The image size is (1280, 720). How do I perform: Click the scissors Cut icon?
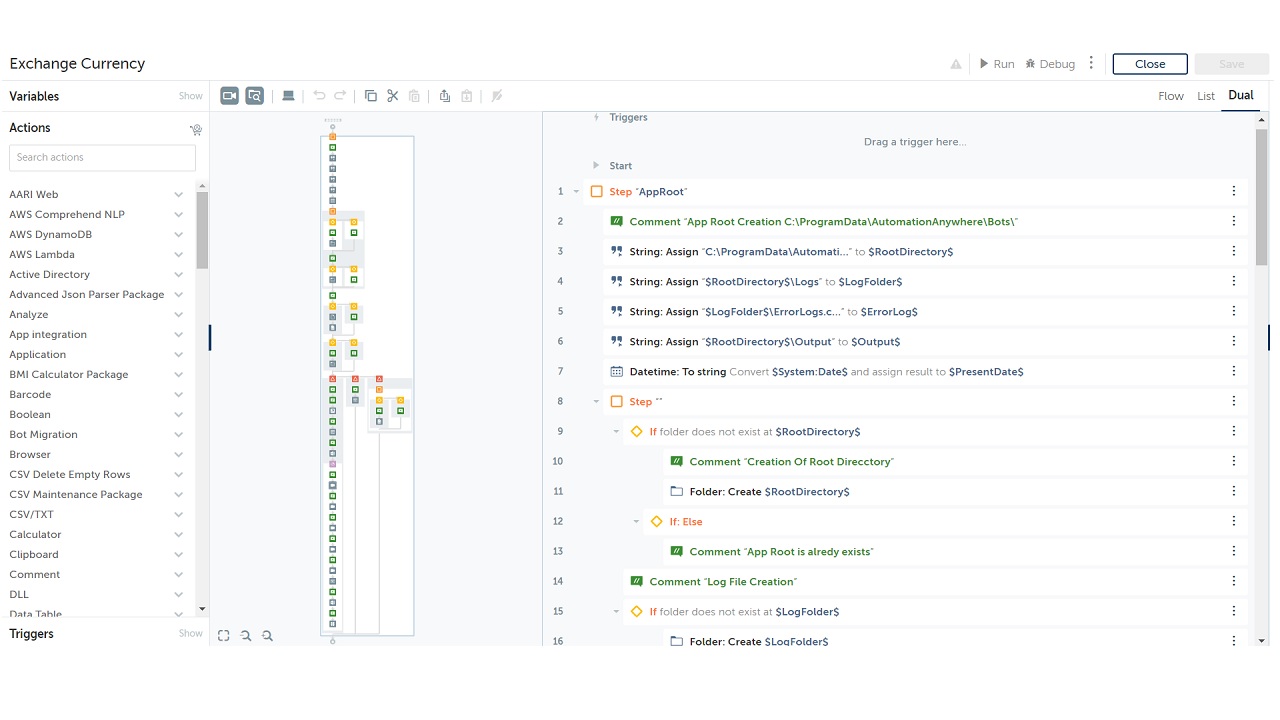point(393,96)
